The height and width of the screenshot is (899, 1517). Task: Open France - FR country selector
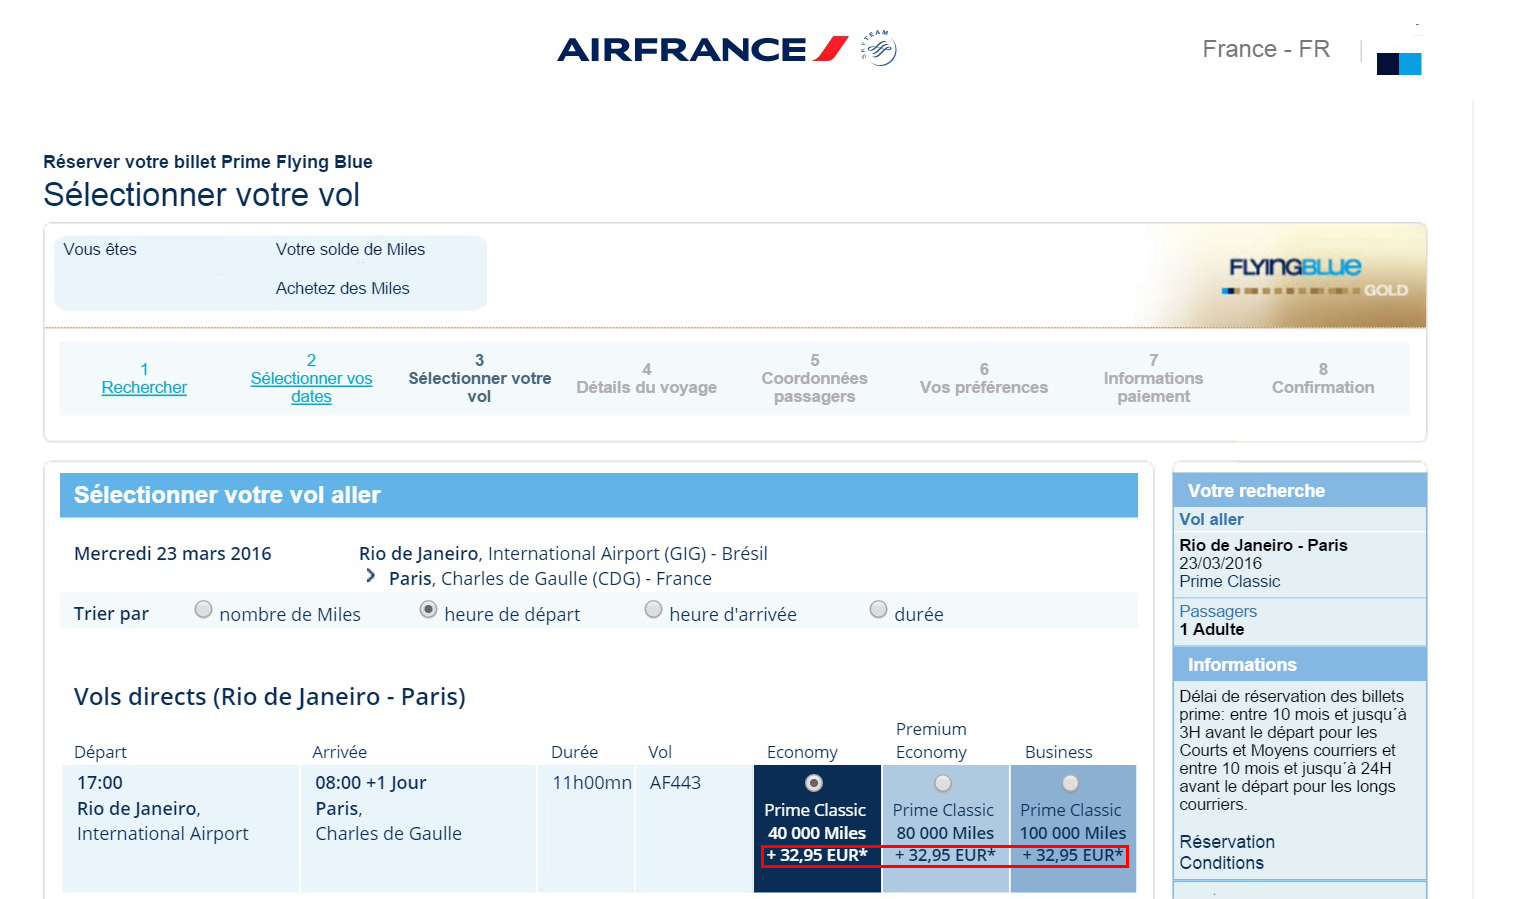click(x=1266, y=49)
